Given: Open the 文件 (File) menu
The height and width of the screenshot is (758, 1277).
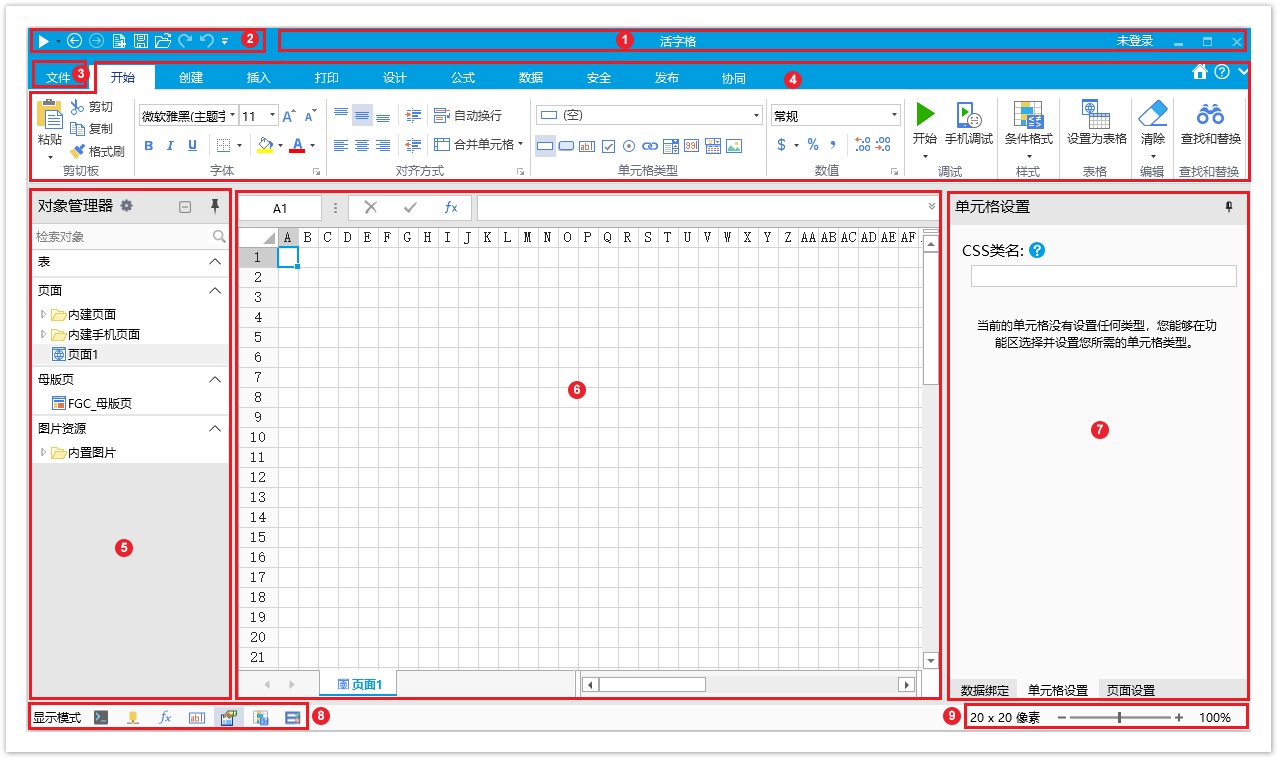Looking at the screenshot, I should (x=59, y=77).
